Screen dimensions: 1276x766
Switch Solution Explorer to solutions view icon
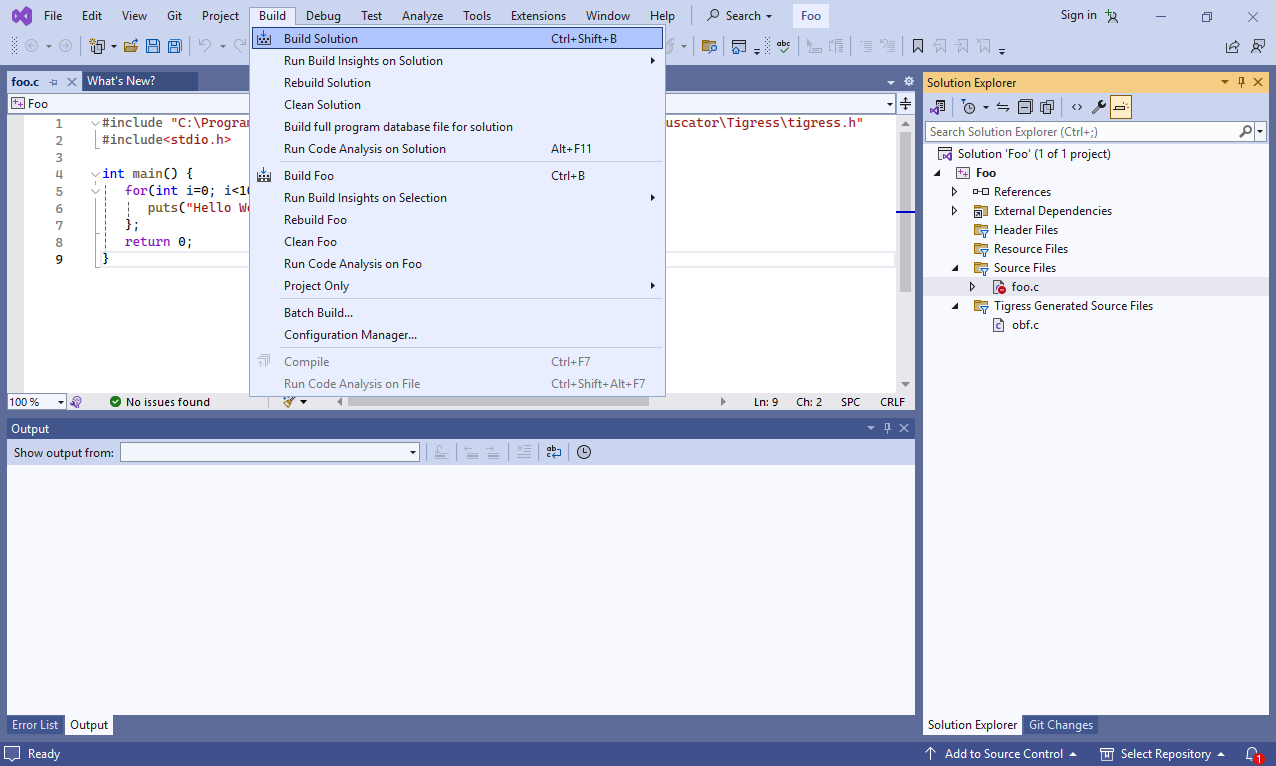(x=938, y=107)
